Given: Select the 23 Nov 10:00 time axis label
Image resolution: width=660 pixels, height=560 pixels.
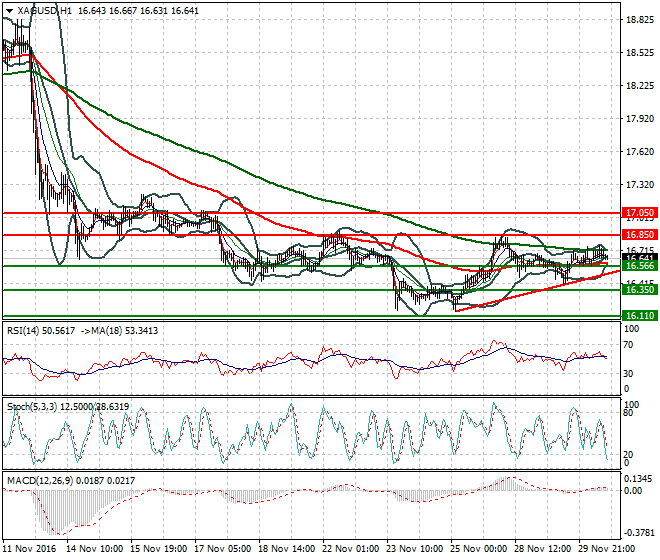Looking at the screenshot, I should pyautogui.click(x=415, y=549).
